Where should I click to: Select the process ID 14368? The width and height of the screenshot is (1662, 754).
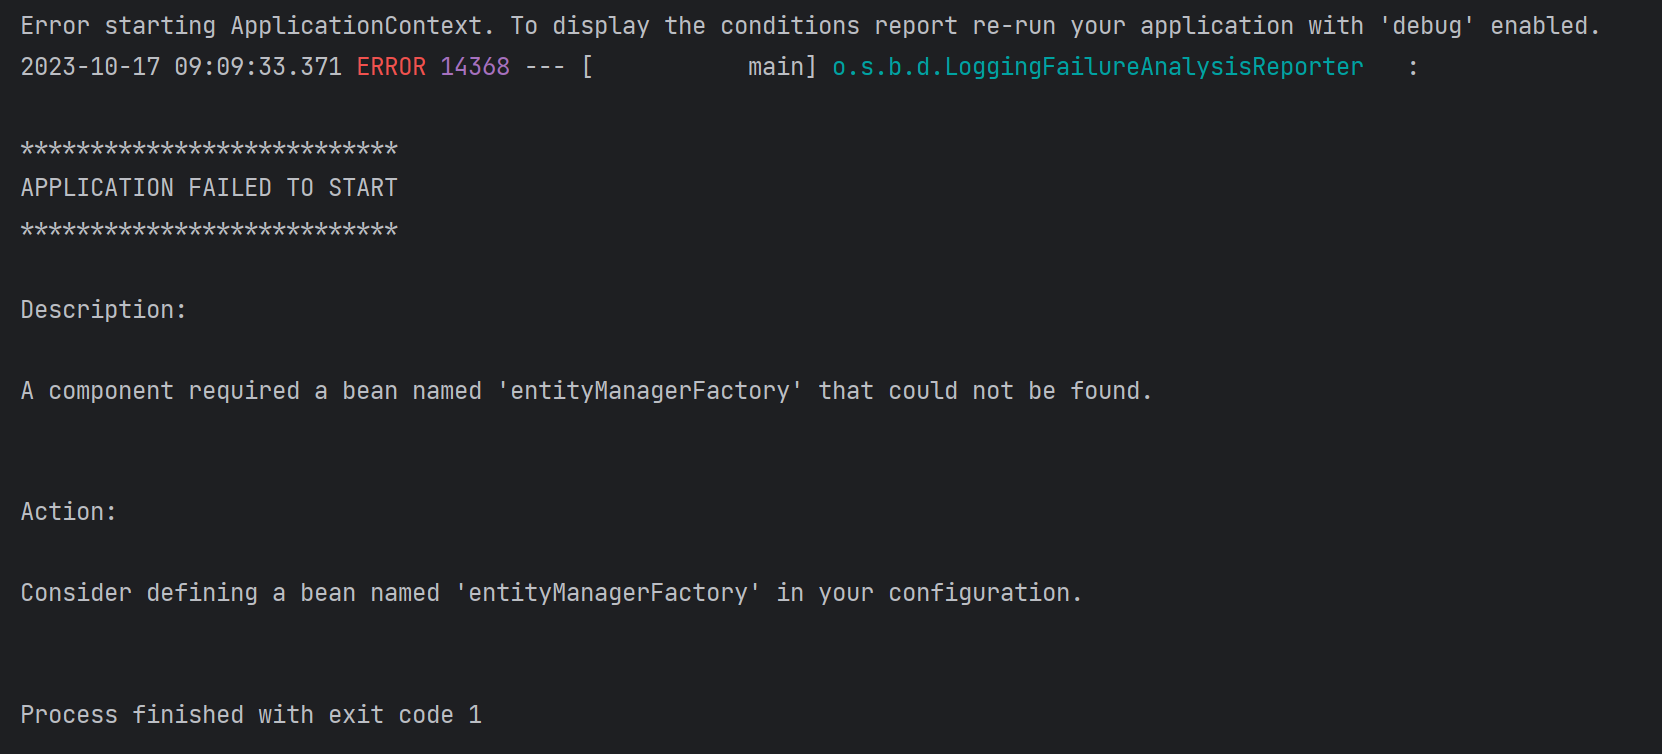475,67
